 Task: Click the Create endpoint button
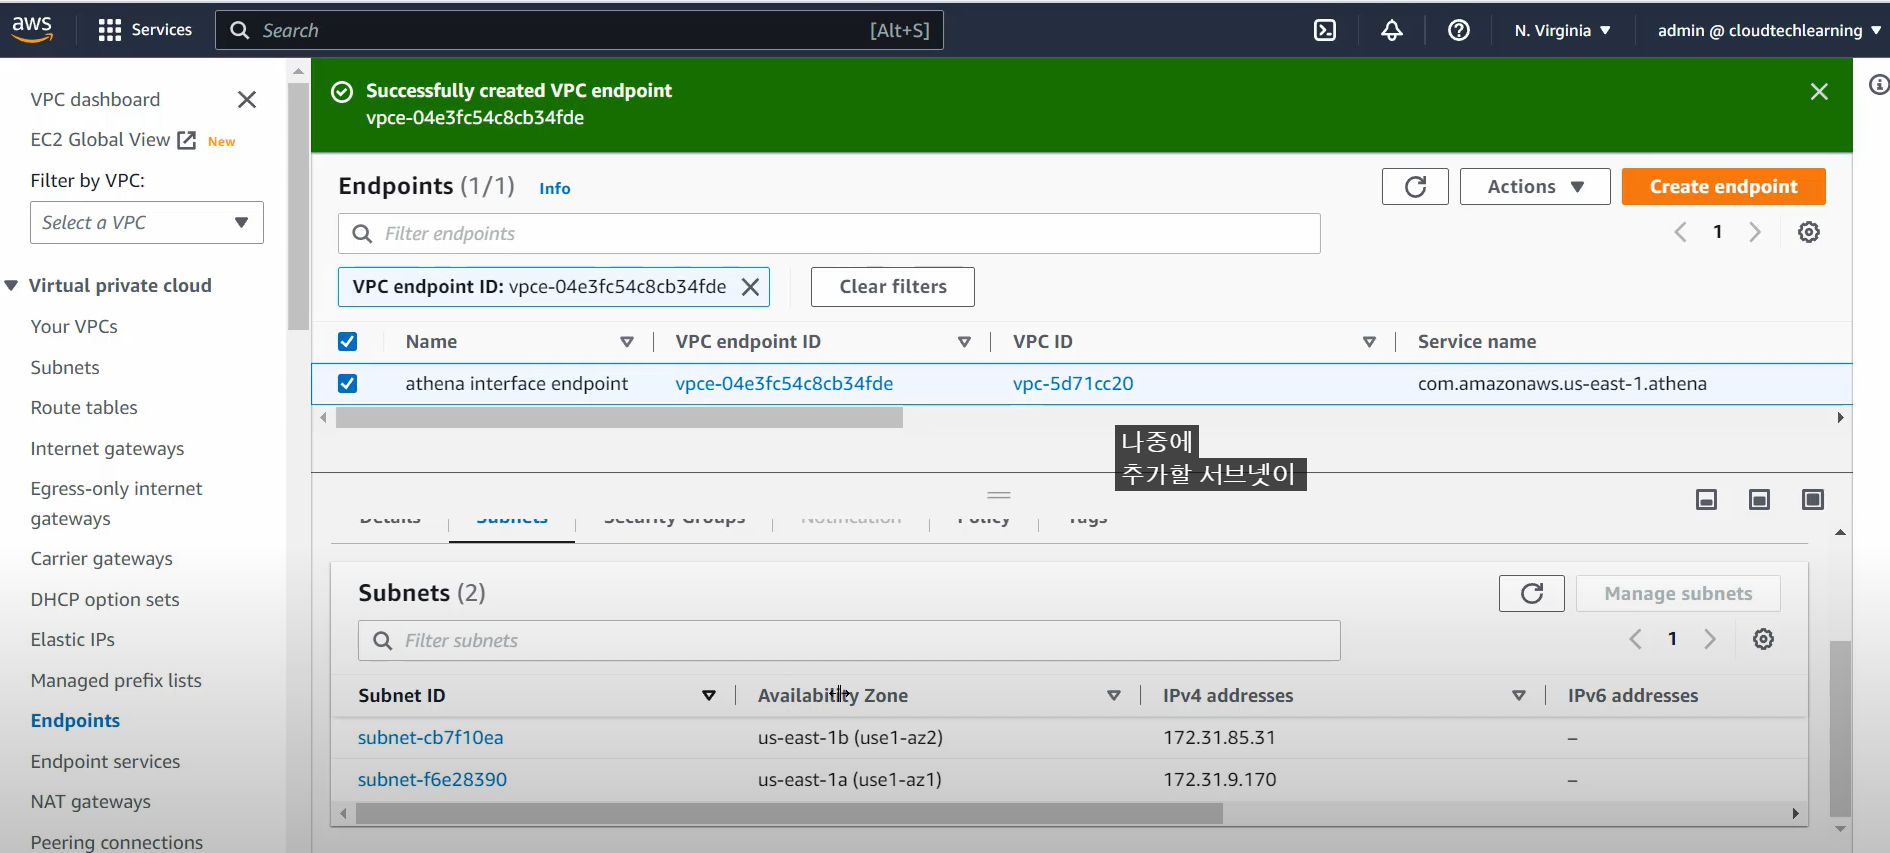pos(1723,187)
